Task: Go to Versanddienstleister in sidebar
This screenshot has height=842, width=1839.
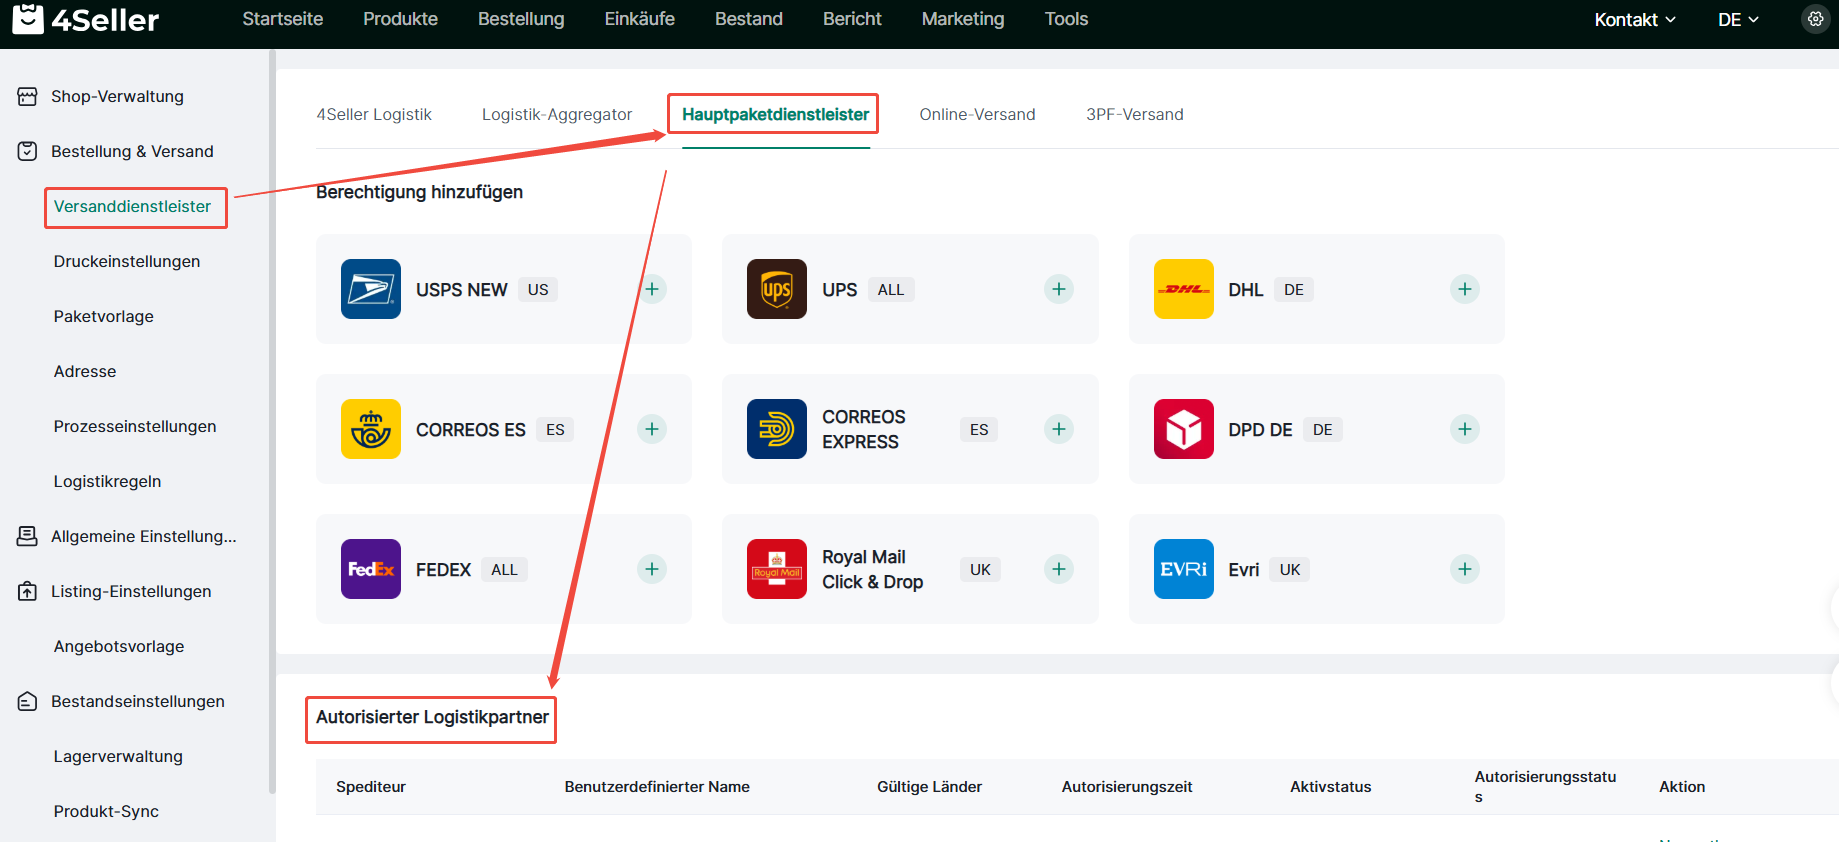Action: click(x=132, y=206)
